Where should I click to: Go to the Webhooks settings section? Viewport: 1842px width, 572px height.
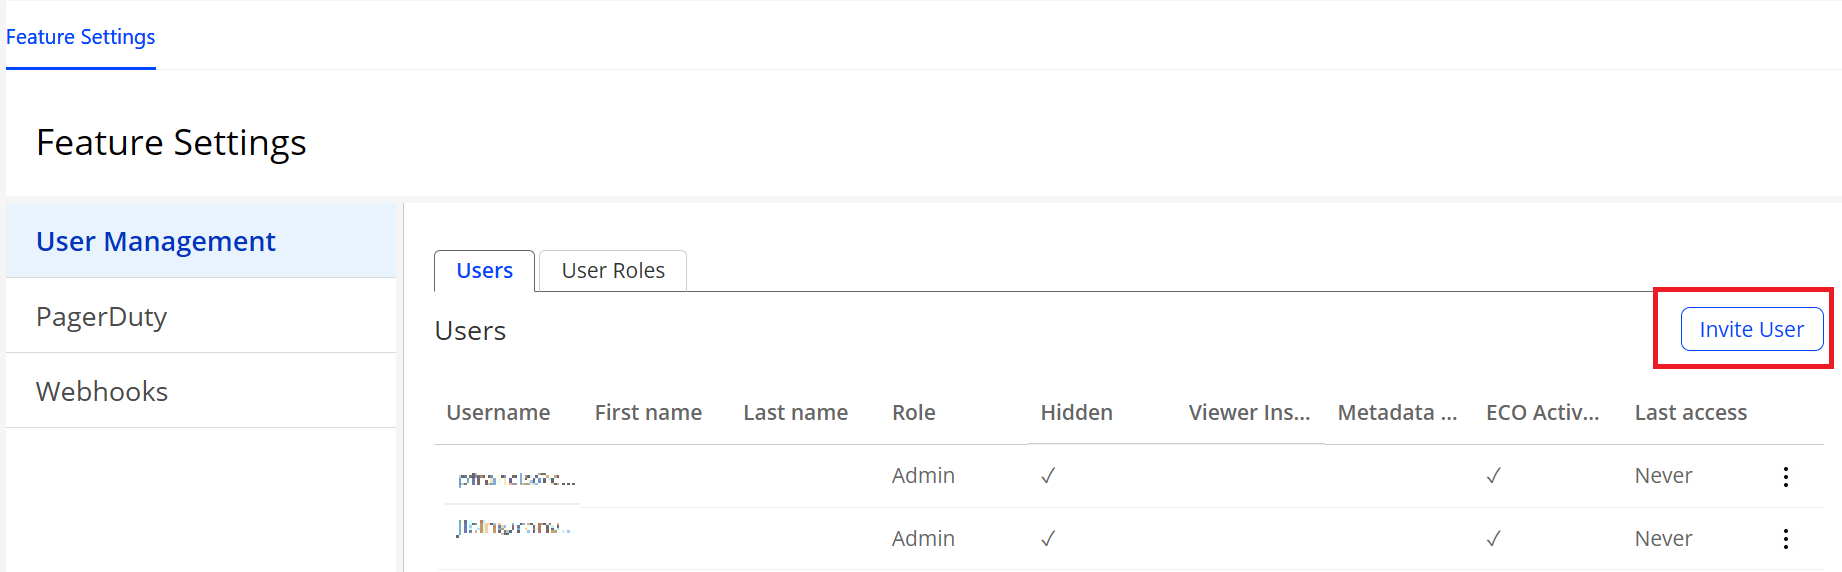tap(102, 392)
